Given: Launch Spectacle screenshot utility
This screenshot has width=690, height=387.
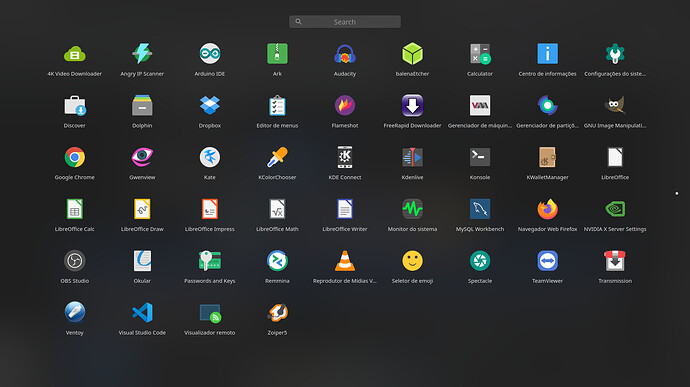Looking at the screenshot, I should (x=480, y=261).
